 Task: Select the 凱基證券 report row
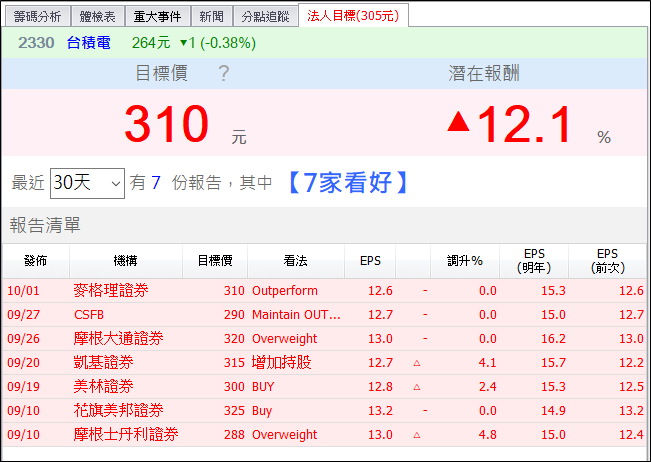point(324,363)
